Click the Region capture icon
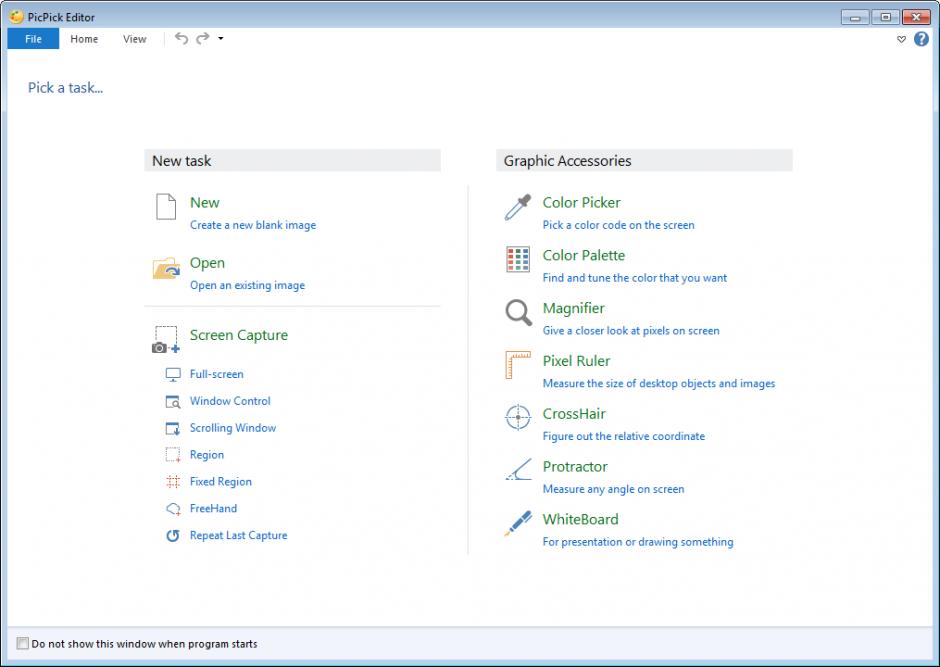 (x=173, y=455)
